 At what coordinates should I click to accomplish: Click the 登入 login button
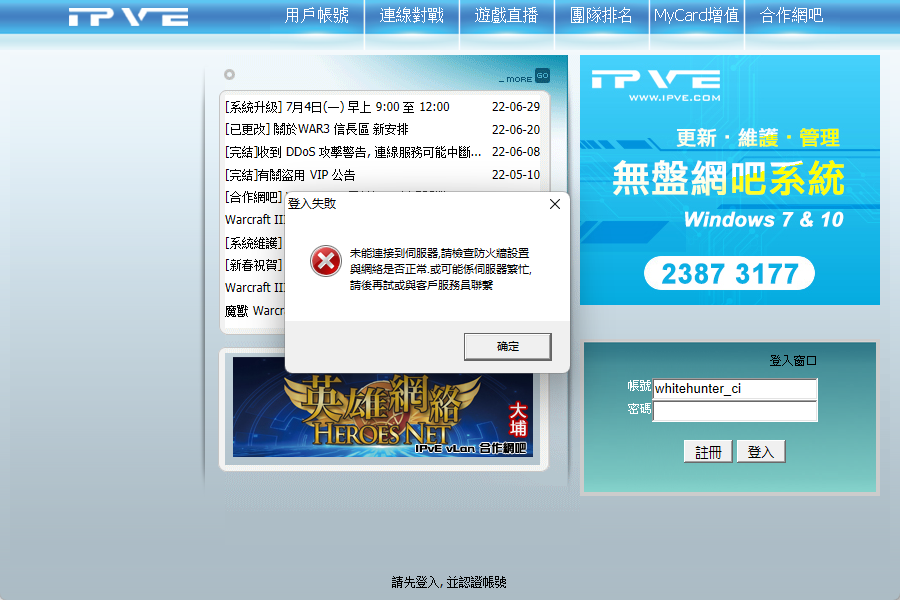761,452
